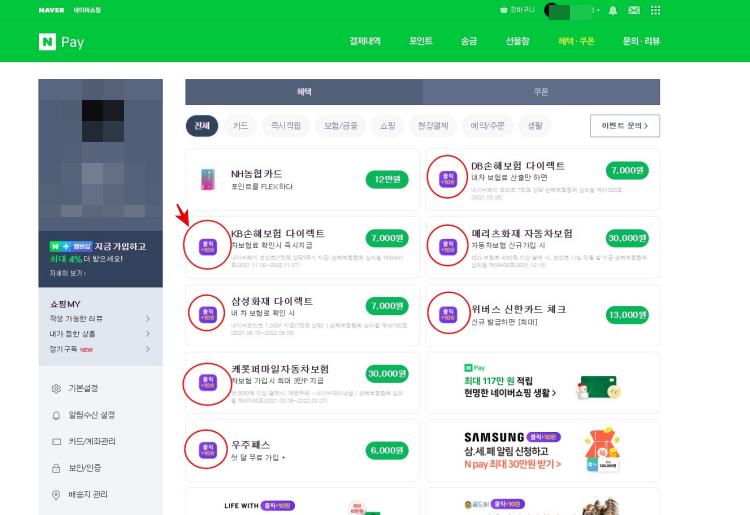Open the 자세히 보기 membership link
The image size is (750, 515).
tap(68, 274)
